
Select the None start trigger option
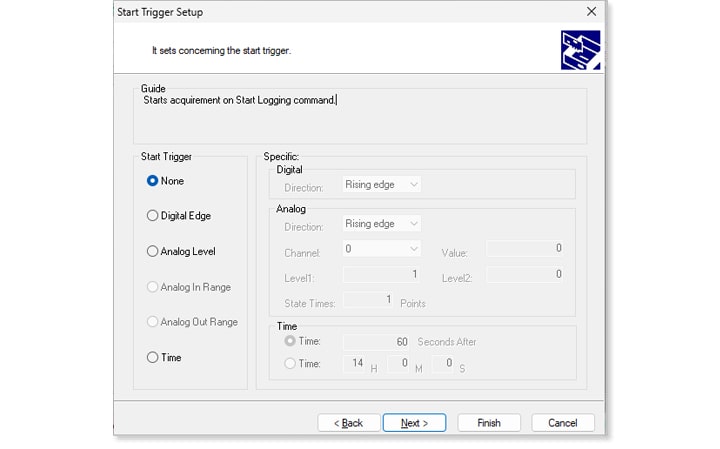point(165,181)
